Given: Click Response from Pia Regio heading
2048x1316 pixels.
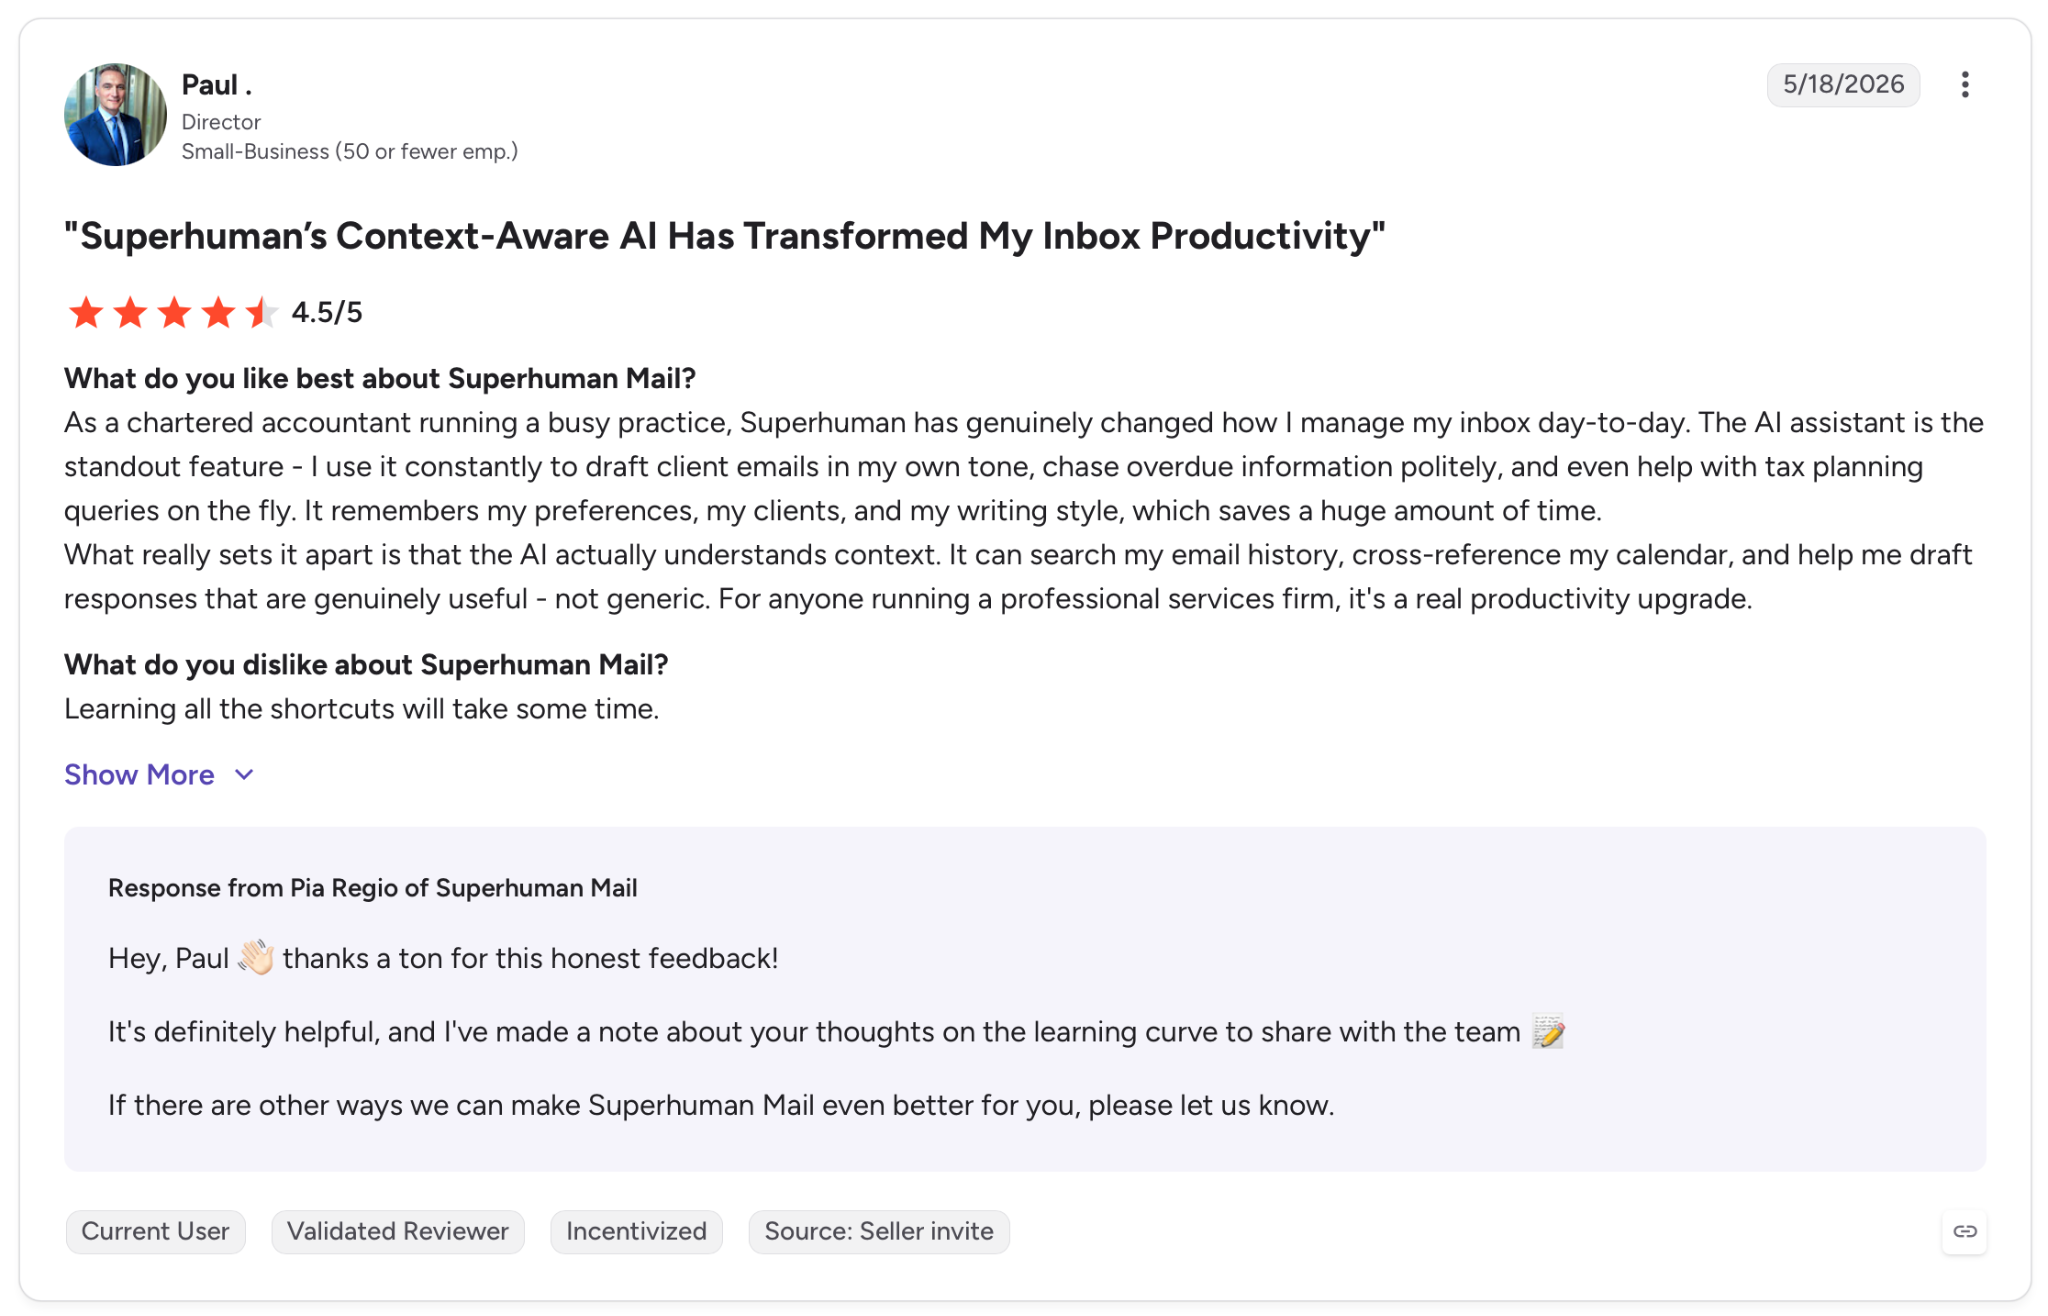Looking at the screenshot, I should pos(372,888).
